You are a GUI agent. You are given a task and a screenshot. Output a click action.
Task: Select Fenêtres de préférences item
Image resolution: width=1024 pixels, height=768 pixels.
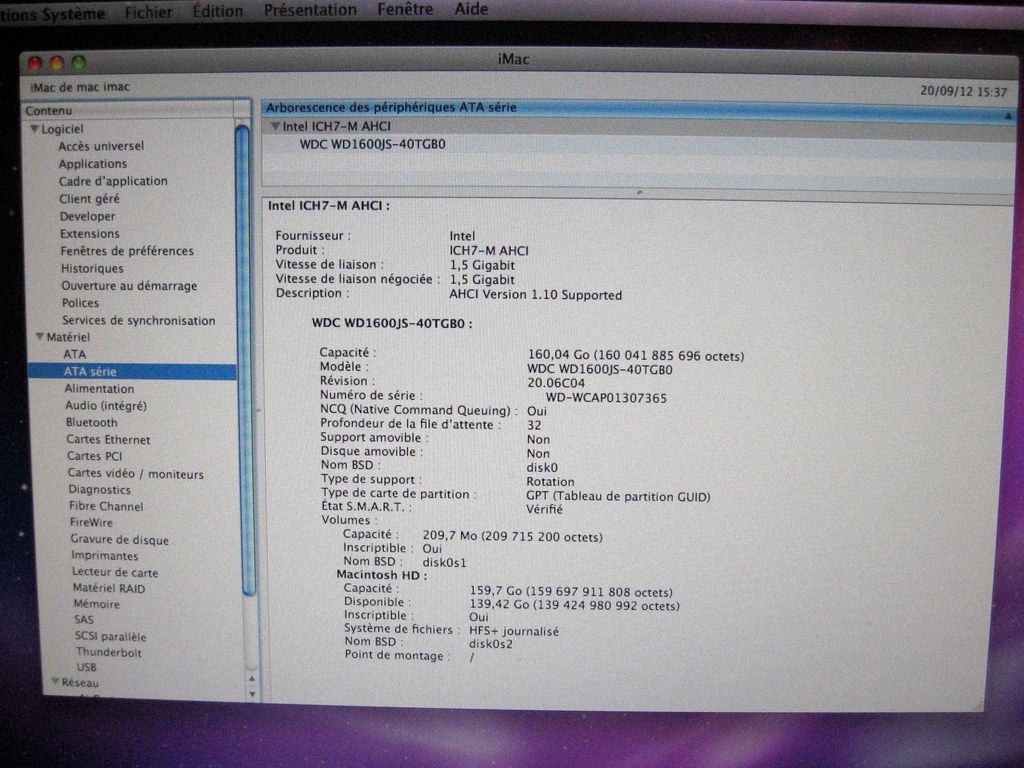pos(127,251)
